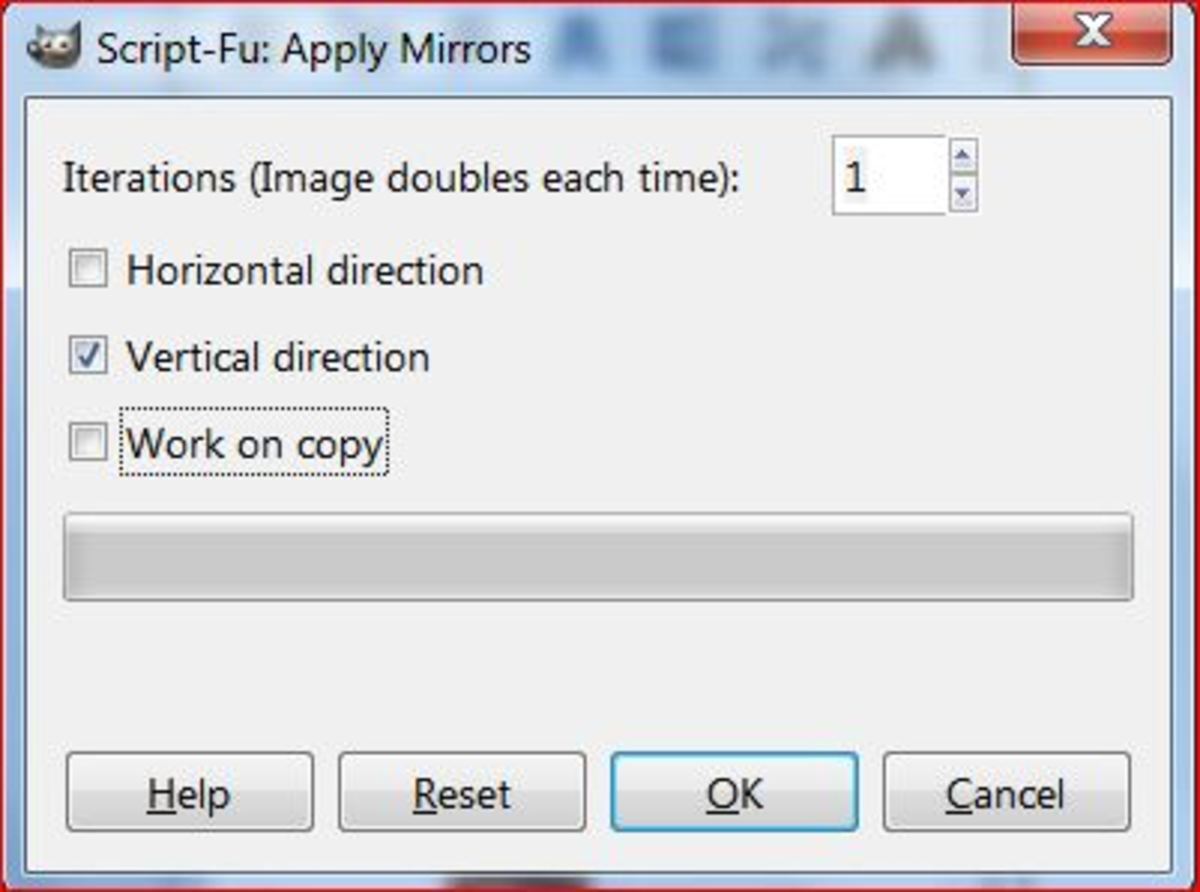Screen dimensions: 1200x892
Task: Cancel the Apply Mirrors script
Action: coord(1006,793)
